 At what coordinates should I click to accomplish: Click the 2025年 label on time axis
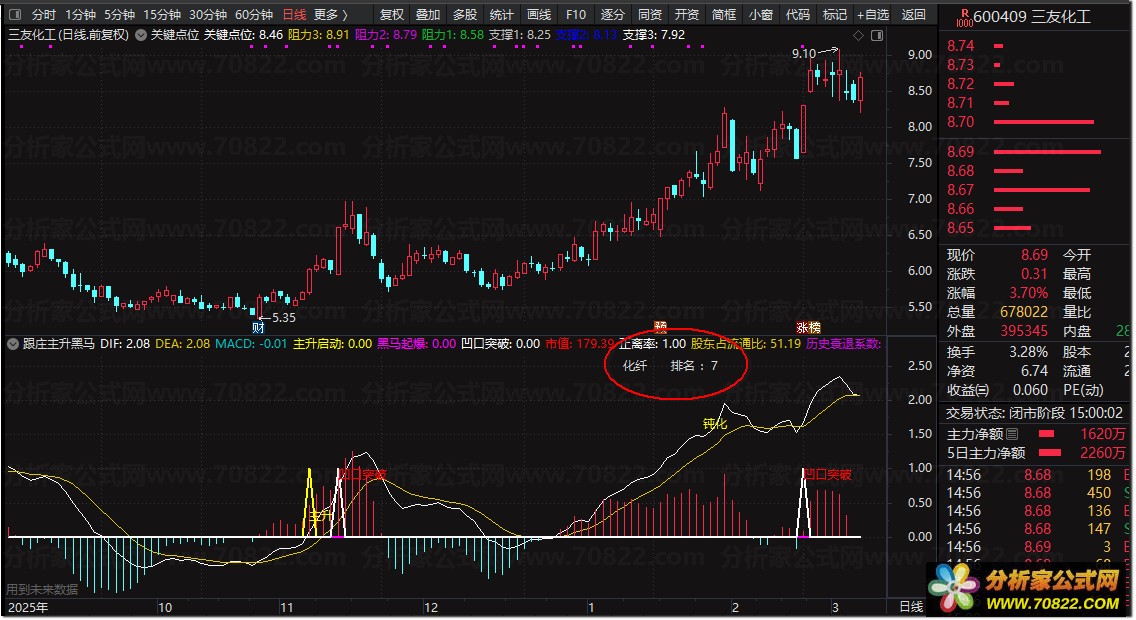(28, 608)
